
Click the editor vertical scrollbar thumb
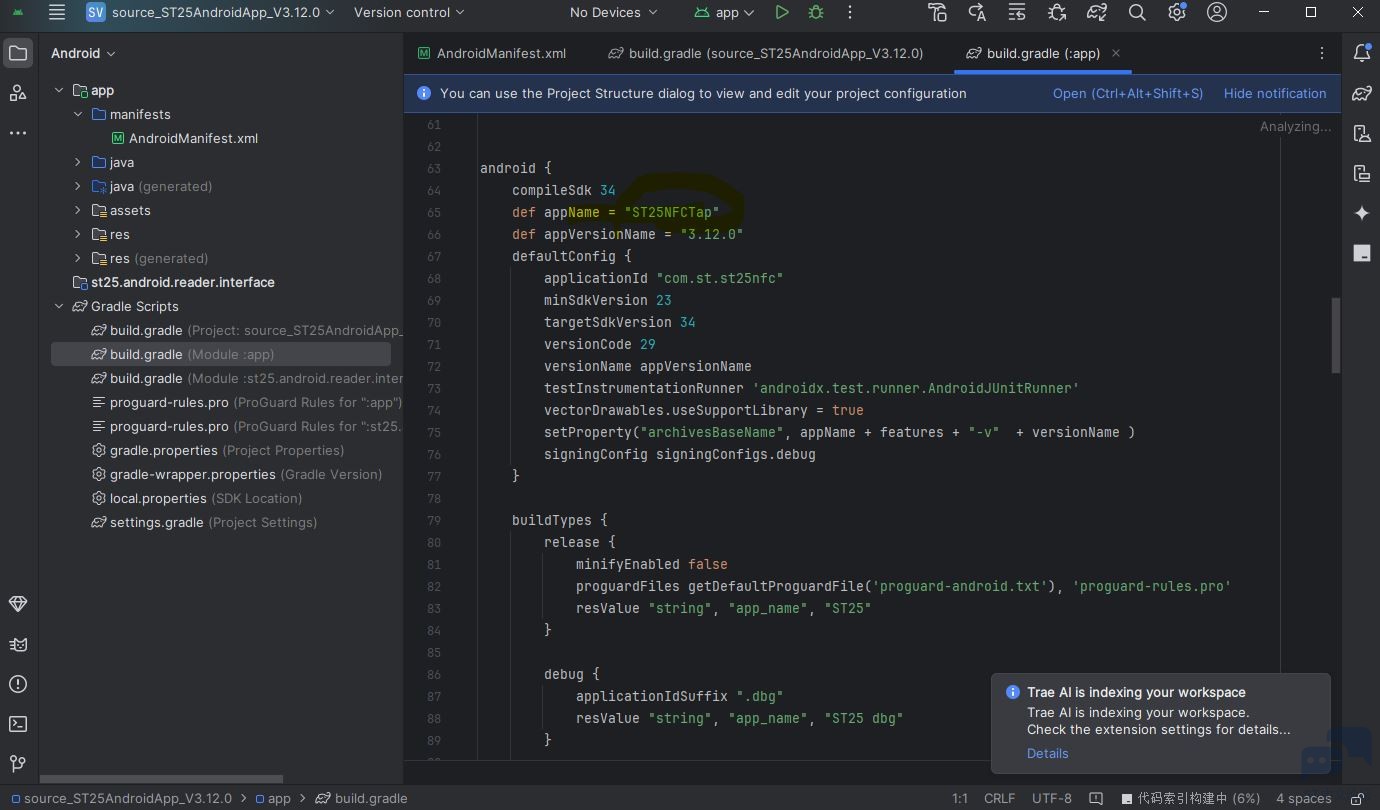1335,335
